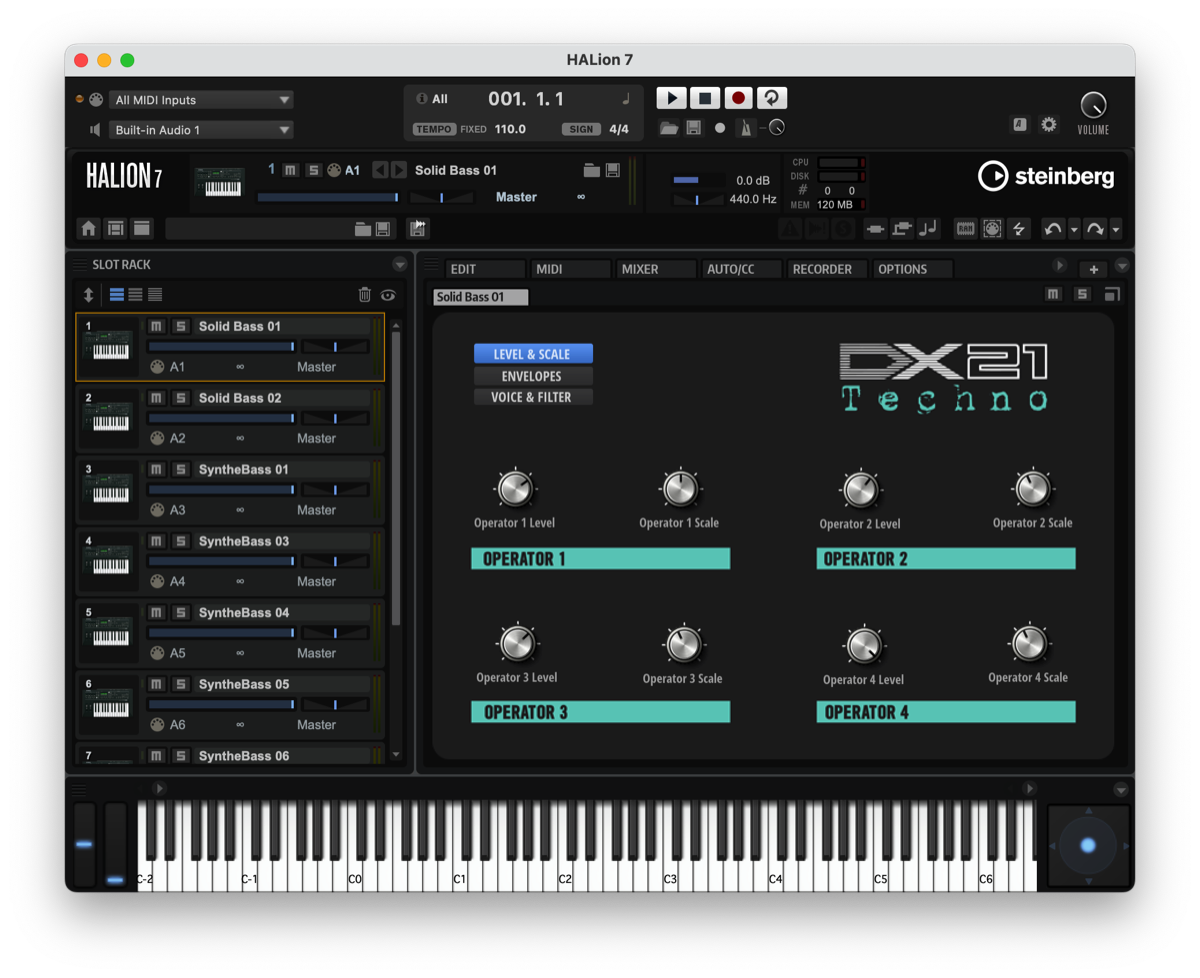Click the RAM button in toolbar

coord(965,229)
